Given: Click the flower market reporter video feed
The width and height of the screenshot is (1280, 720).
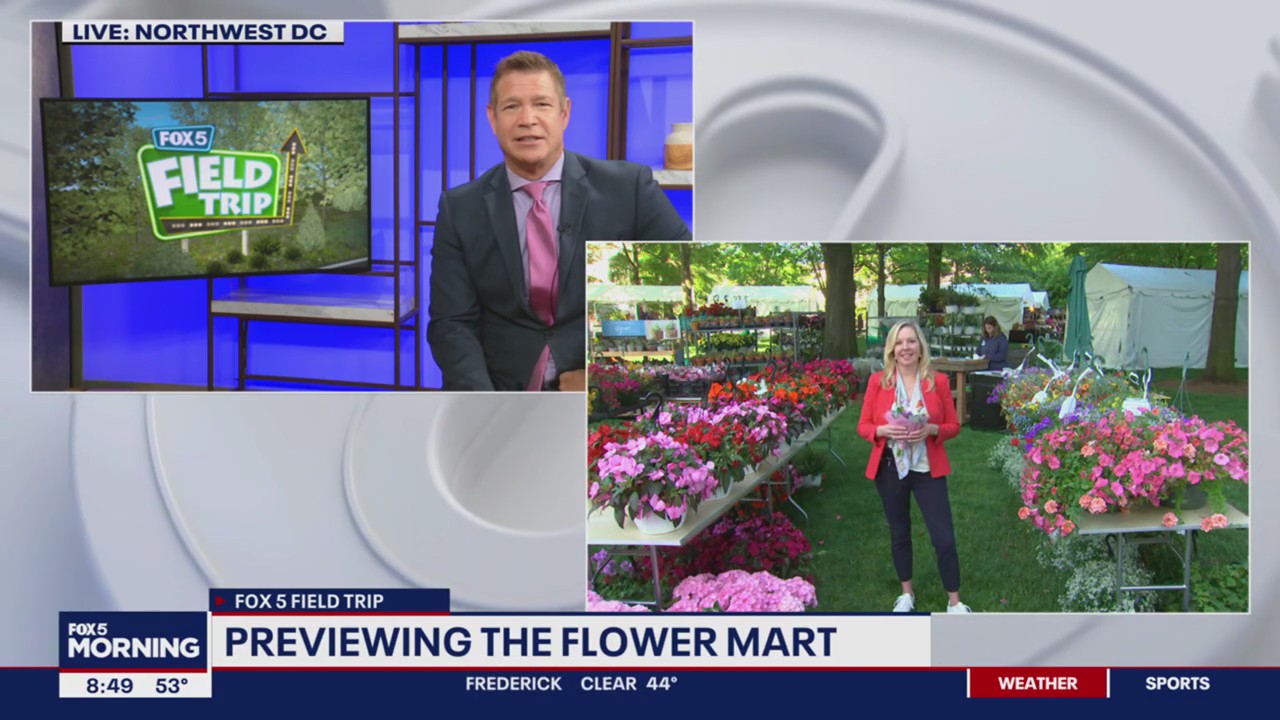Looking at the screenshot, I should pos(917,427).
